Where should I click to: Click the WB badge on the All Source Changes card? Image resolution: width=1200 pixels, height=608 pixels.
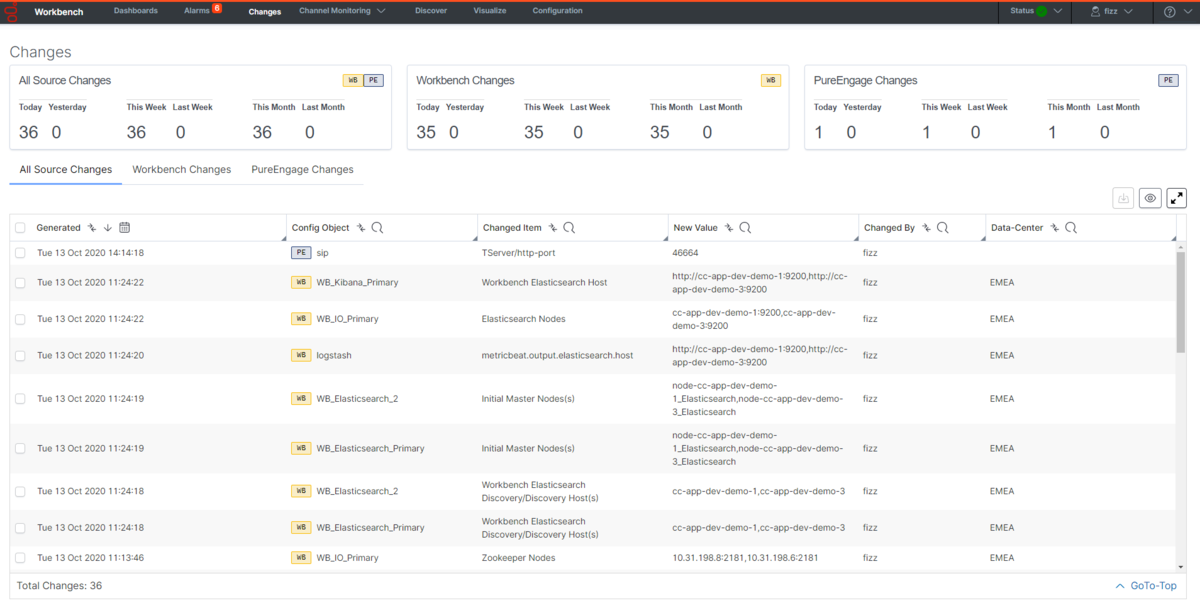tap(352, 80)
